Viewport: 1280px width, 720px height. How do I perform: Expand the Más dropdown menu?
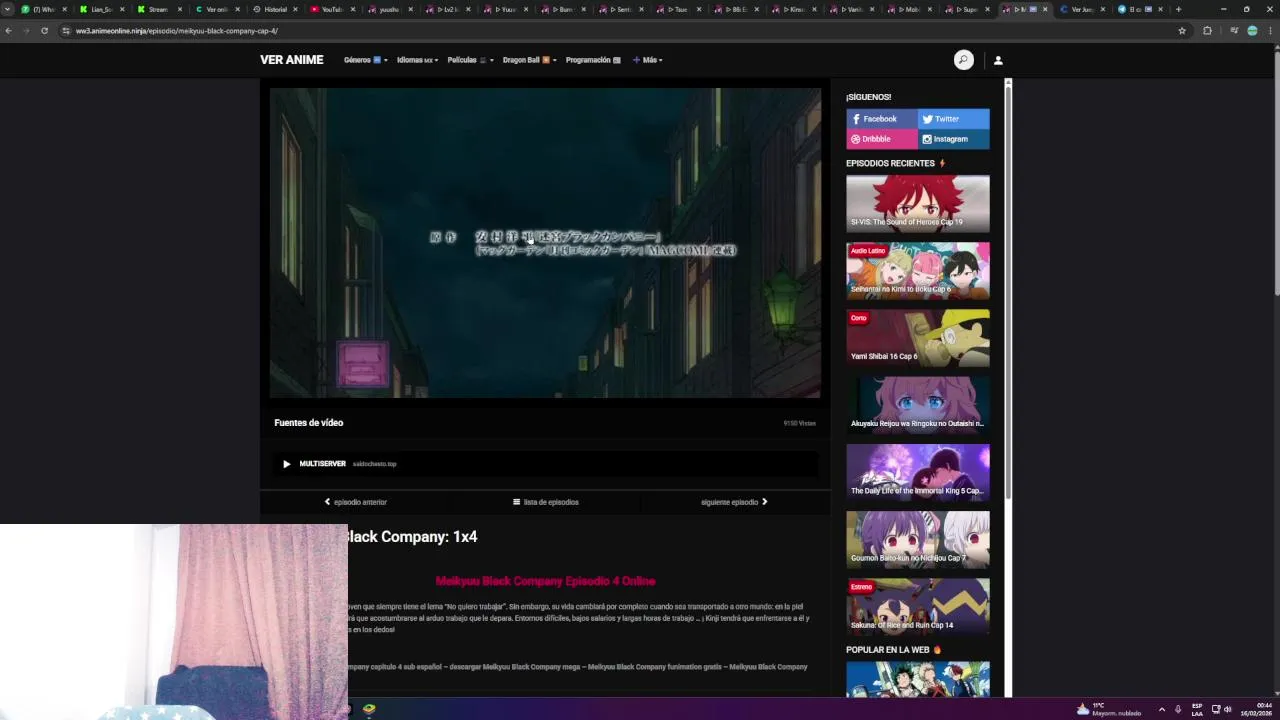point(648,60)
